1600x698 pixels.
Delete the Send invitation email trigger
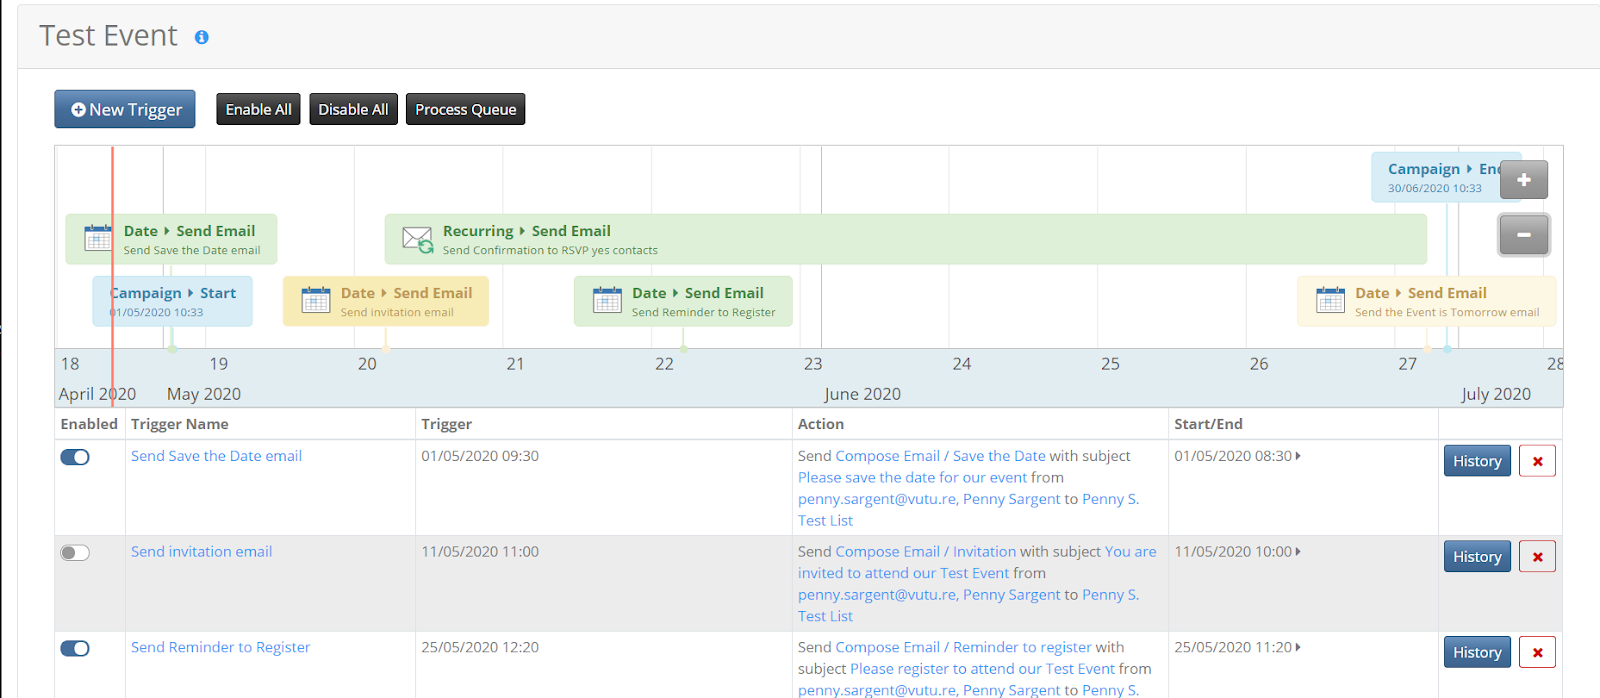(x=1537, y=557)
